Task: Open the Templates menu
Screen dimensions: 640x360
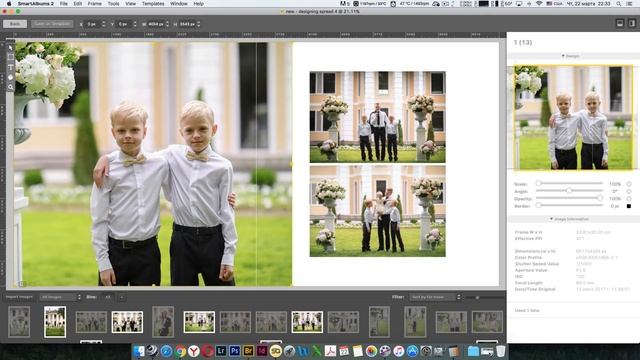Action: [x=153, y=4]
